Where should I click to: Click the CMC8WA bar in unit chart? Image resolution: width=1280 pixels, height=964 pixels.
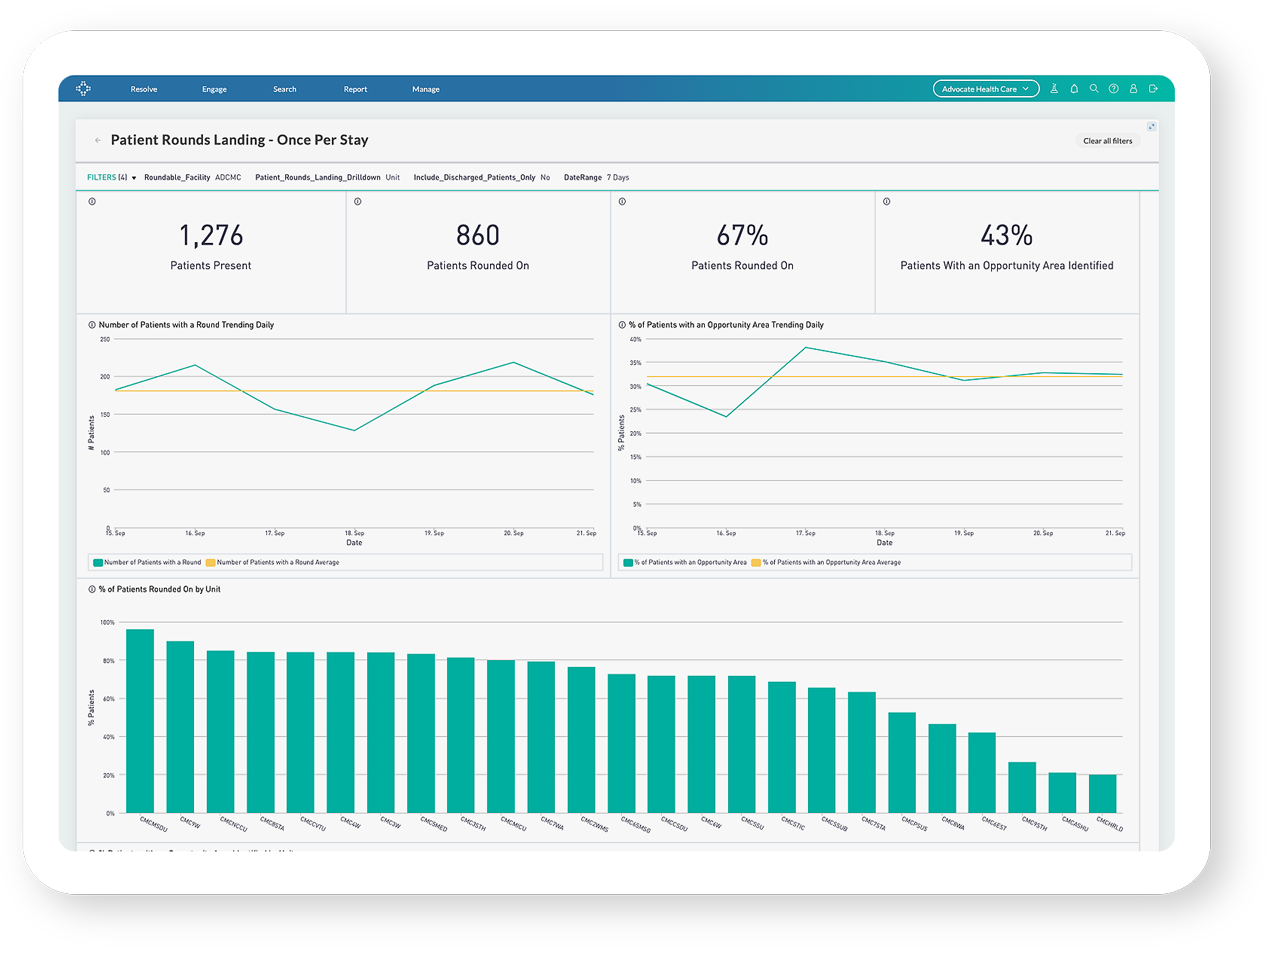tap(942, 769)
